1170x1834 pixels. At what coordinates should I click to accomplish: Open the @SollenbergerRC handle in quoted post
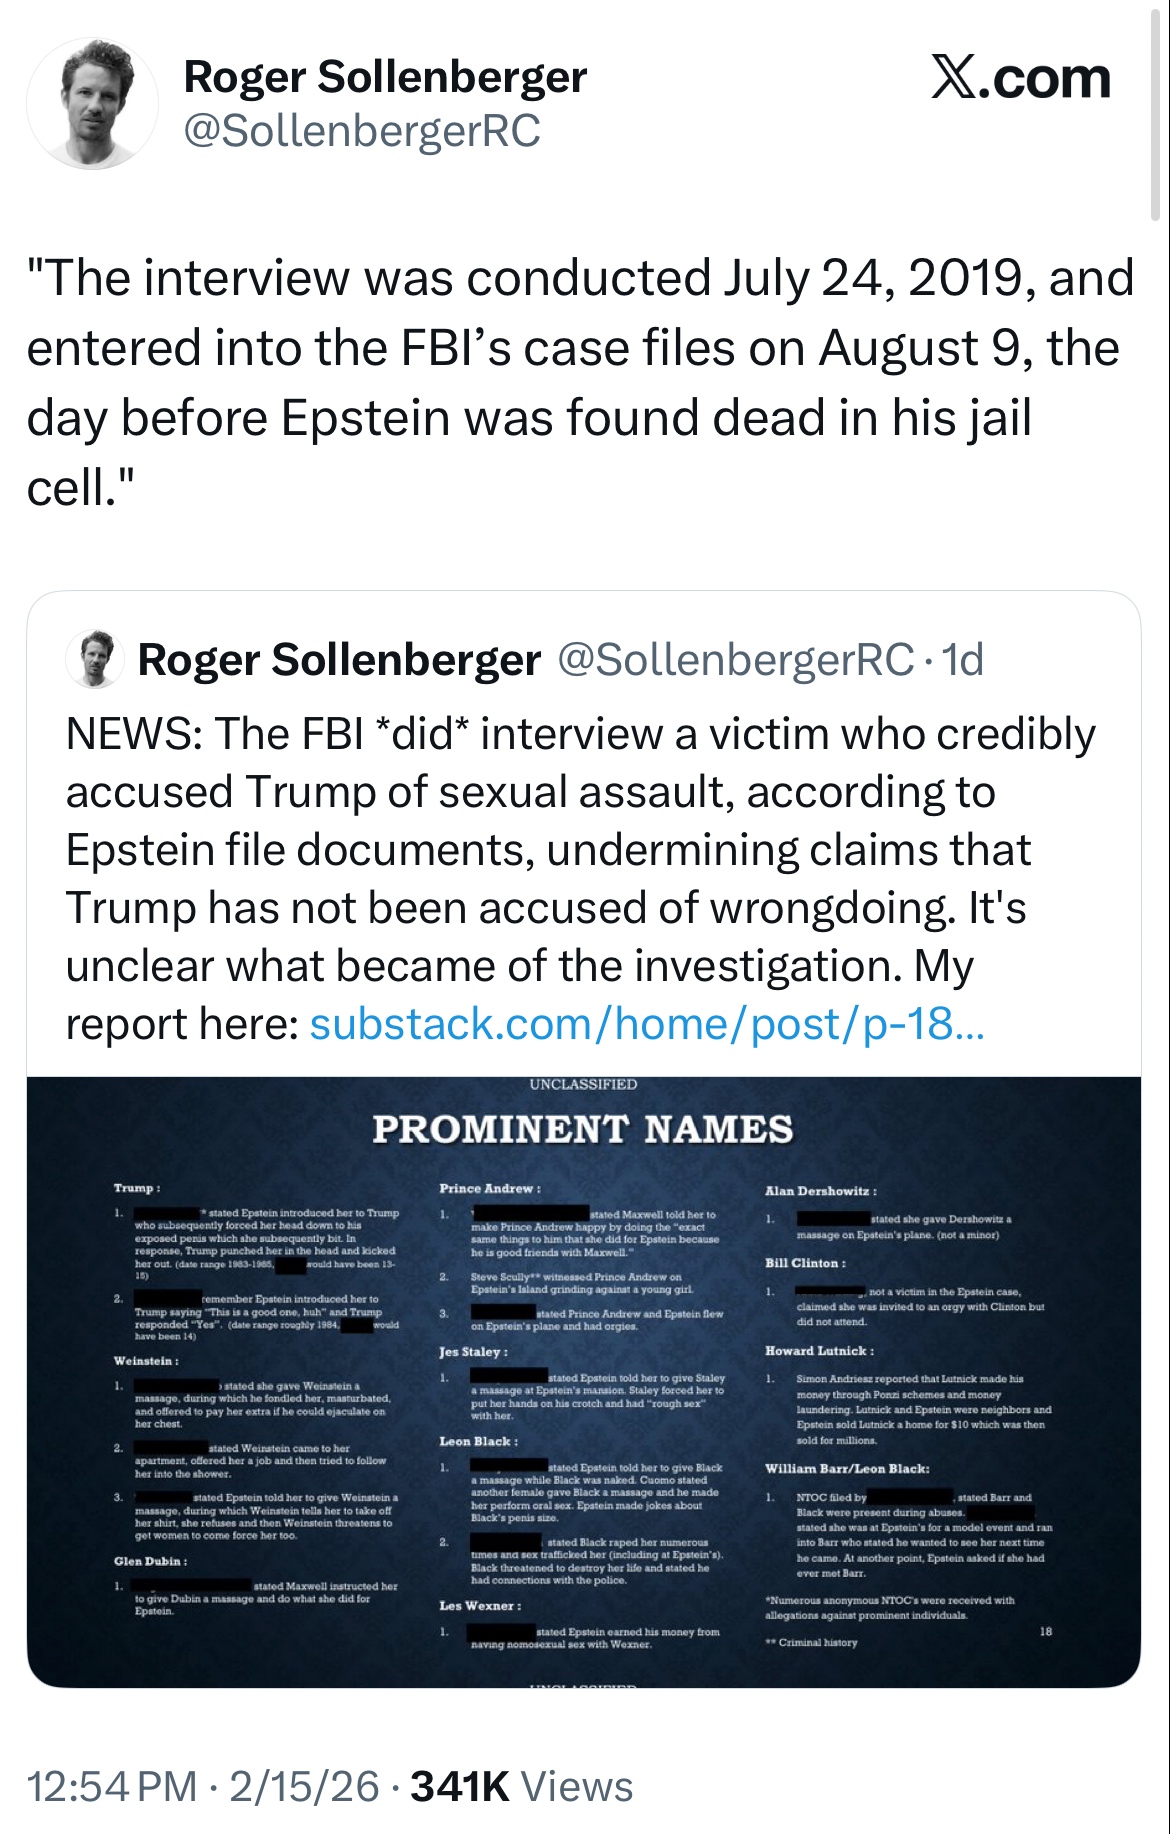tap(735, 660)
